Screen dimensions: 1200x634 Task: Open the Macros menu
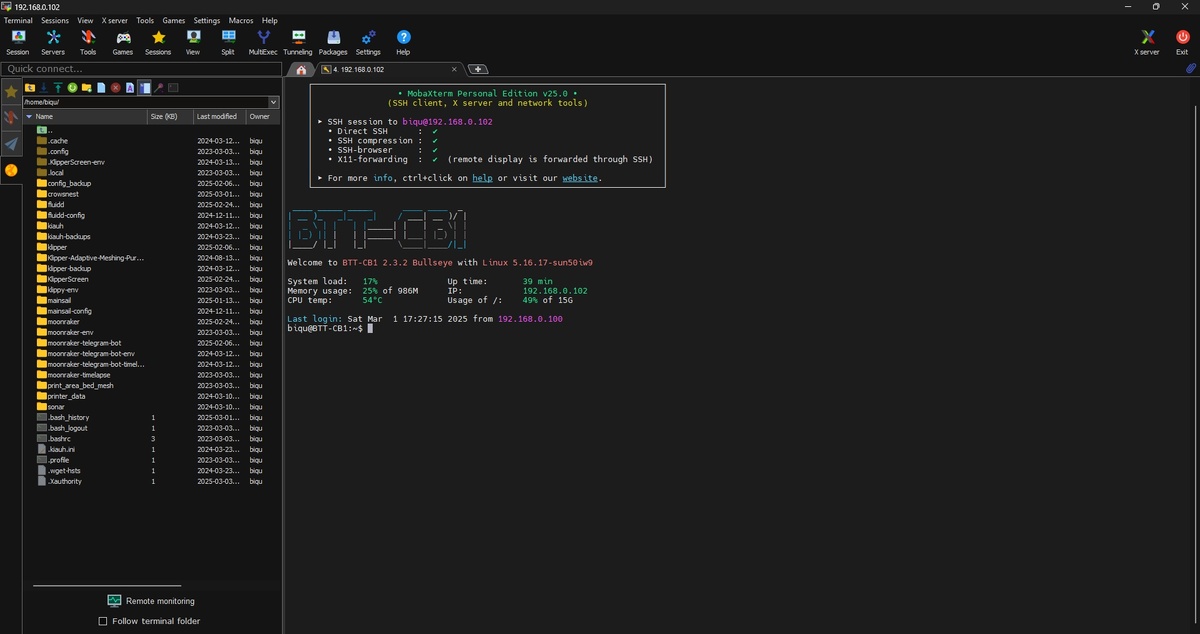tap(240, 20)
